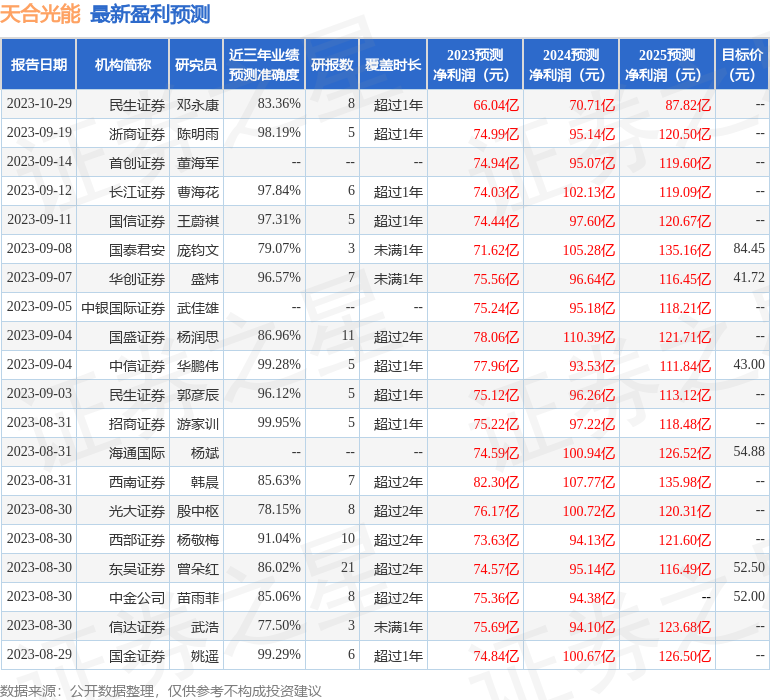Screen dimensions: 770x700
Task: Click the 102.13亿 forecast value
Action: 589,192
